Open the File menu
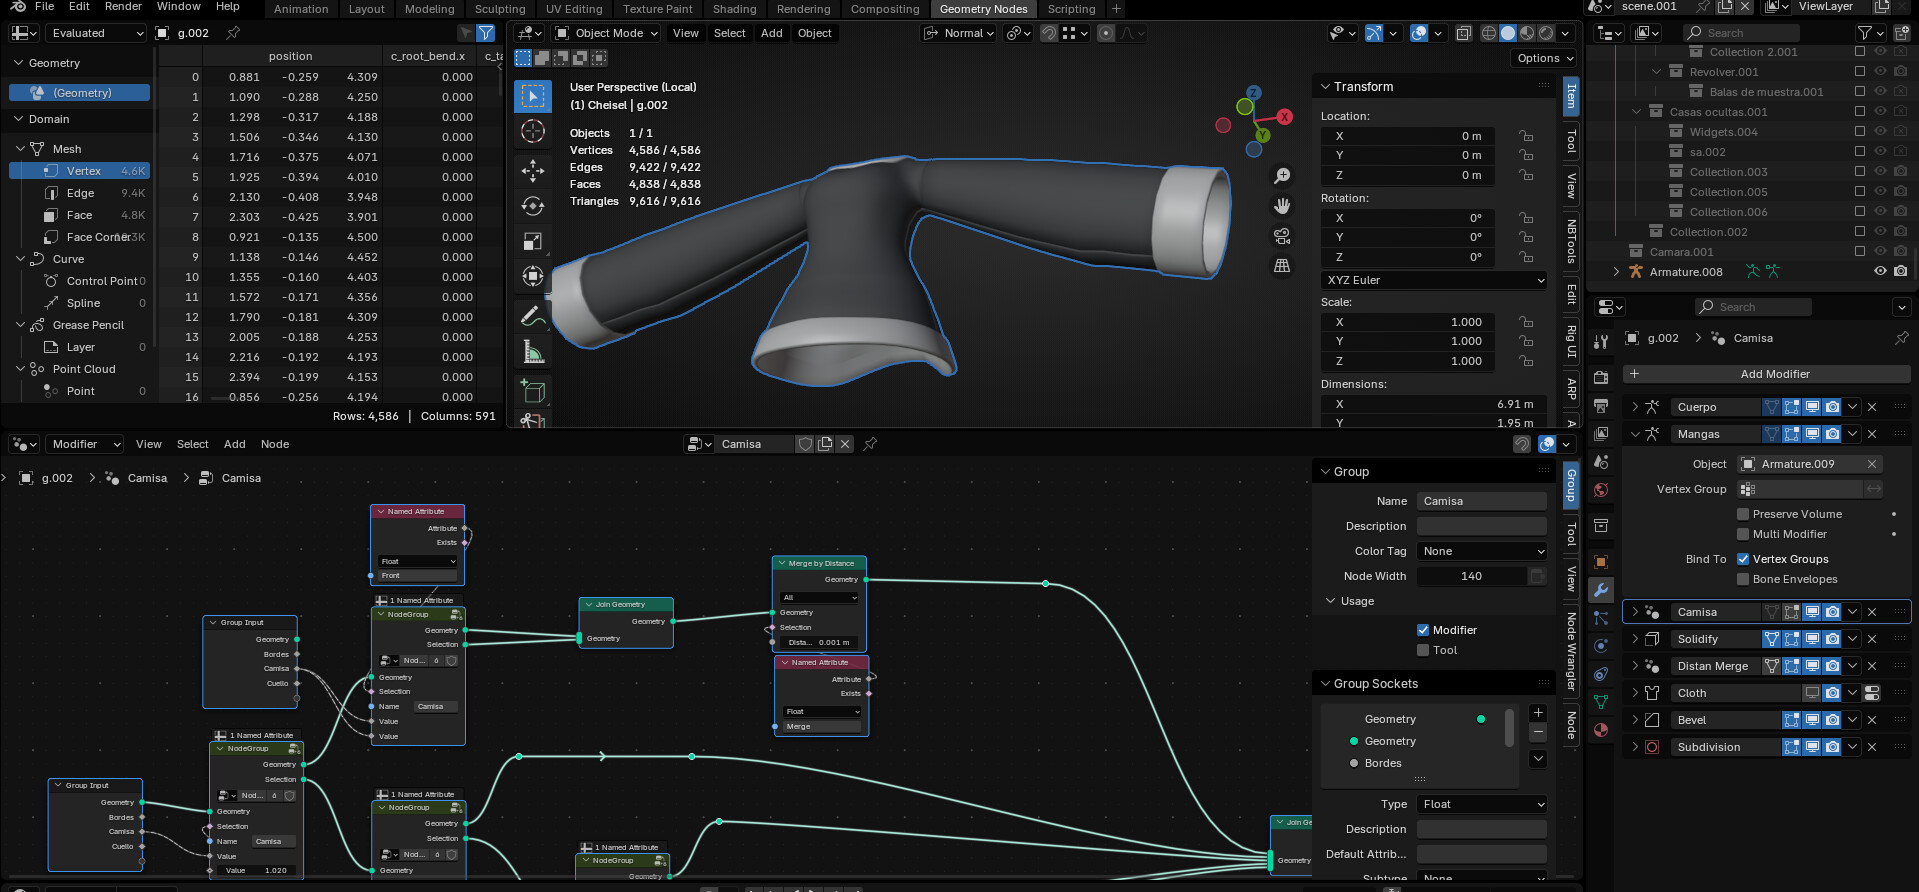Image resolution: width=1919 pixels, height=892 pixels. [45, 6]
